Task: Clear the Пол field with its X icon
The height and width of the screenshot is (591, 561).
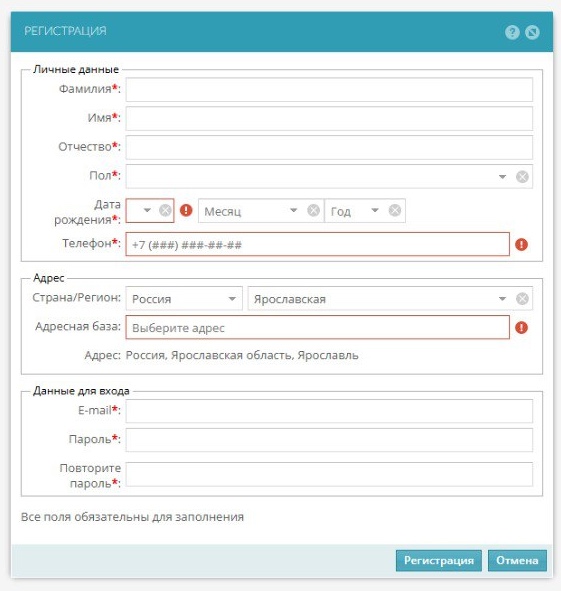Action: 522,176
